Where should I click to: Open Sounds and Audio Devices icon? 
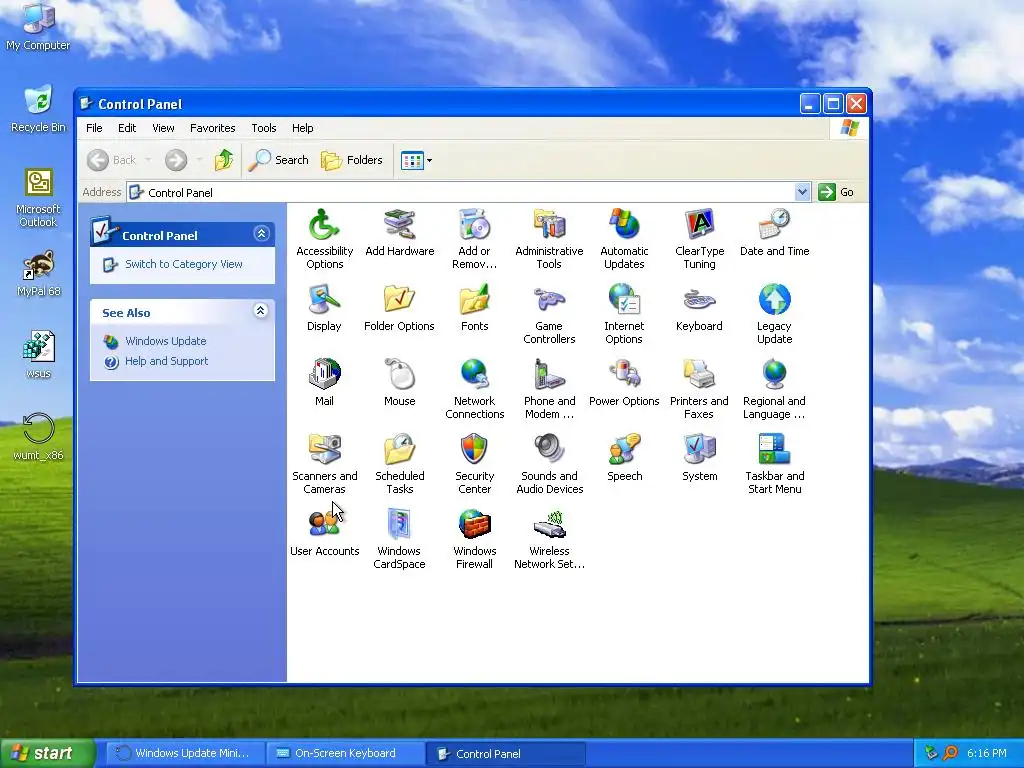(549, 450)
